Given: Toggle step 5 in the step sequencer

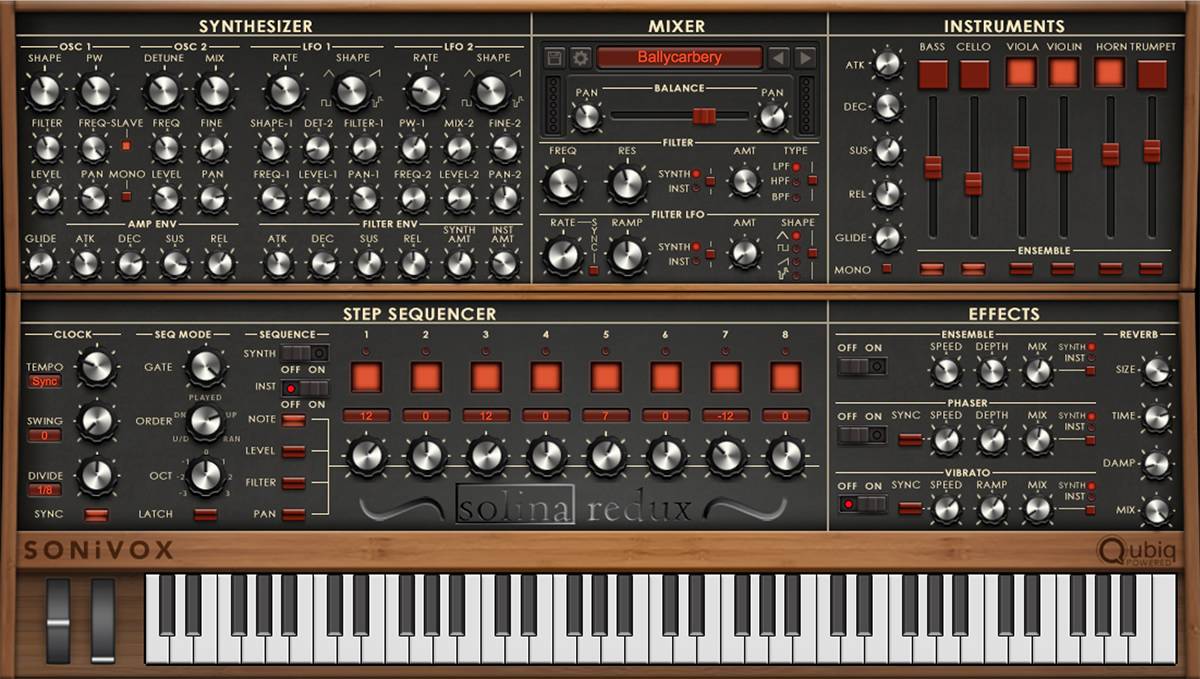Looking at the screenshot, I should (605, 377).
